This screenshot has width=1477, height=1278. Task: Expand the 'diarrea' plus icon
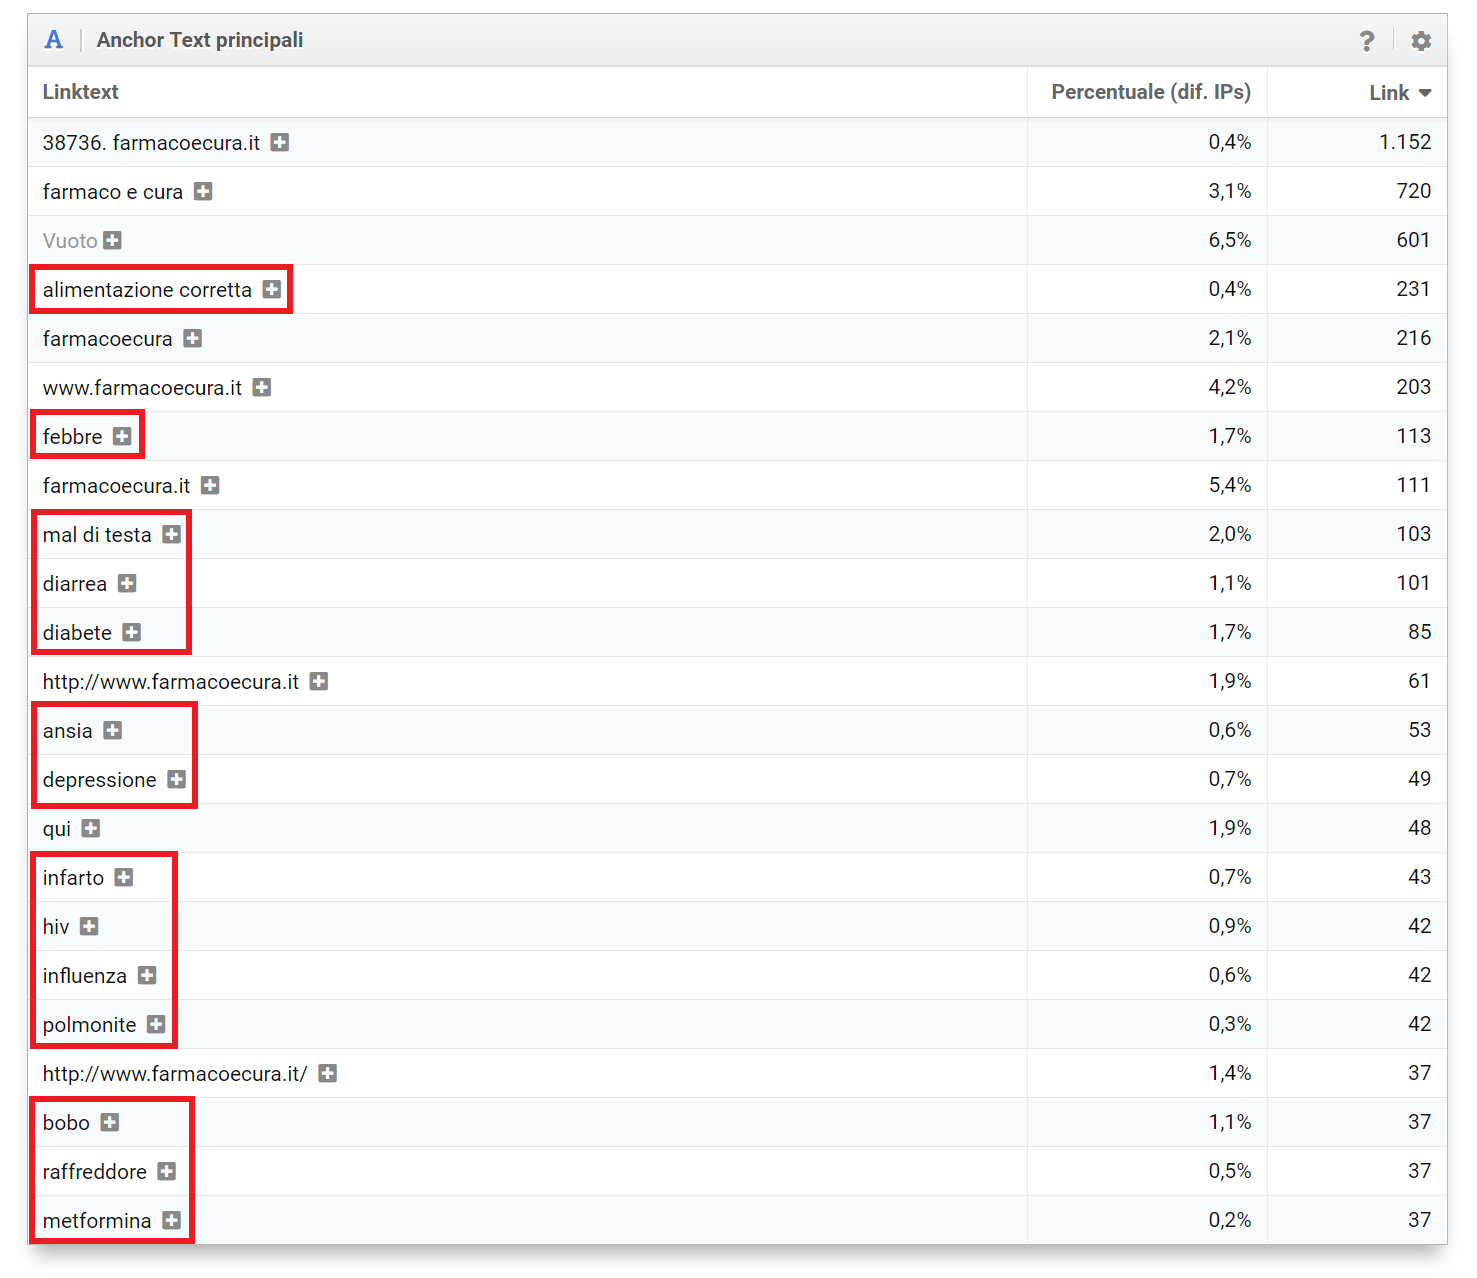pyautogui.click(x=127, y=583)
